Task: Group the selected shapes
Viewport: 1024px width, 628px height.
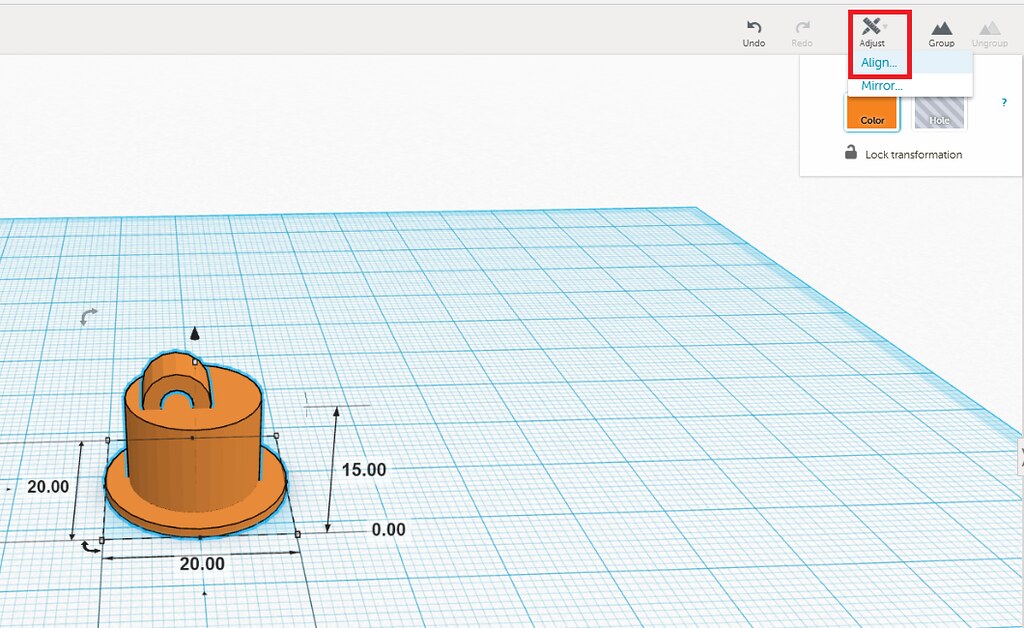Action: coord(941,33)
